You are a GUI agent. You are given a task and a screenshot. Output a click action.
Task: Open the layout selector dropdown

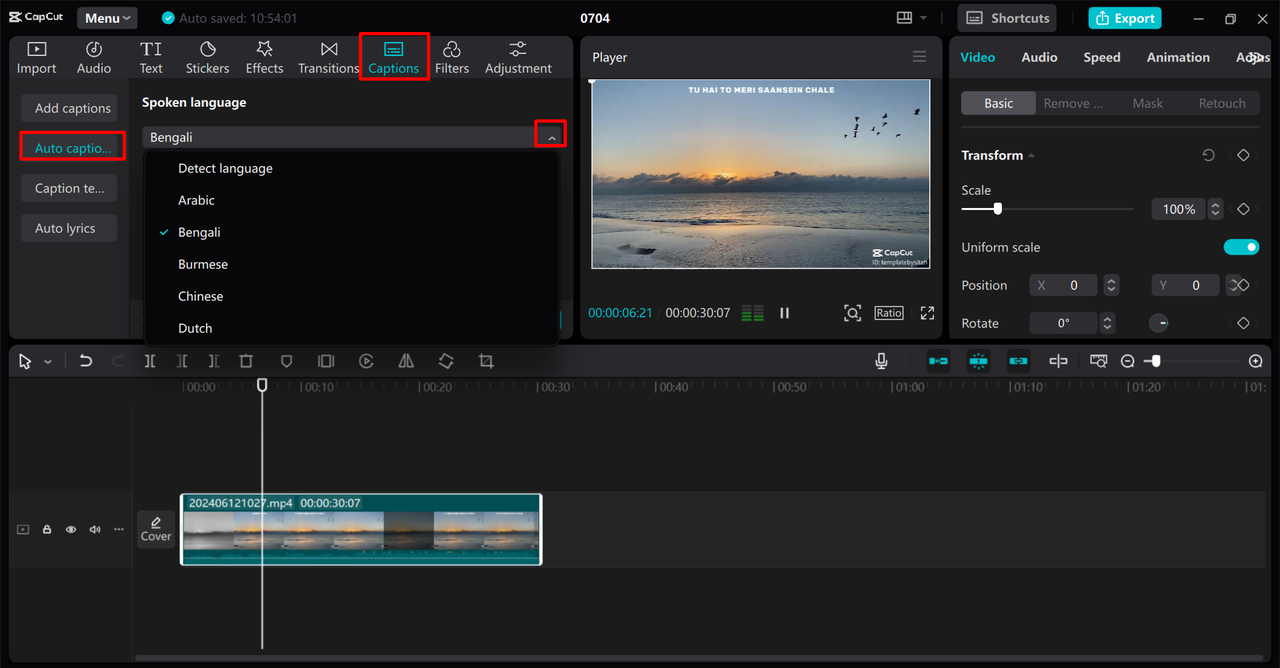911,18
